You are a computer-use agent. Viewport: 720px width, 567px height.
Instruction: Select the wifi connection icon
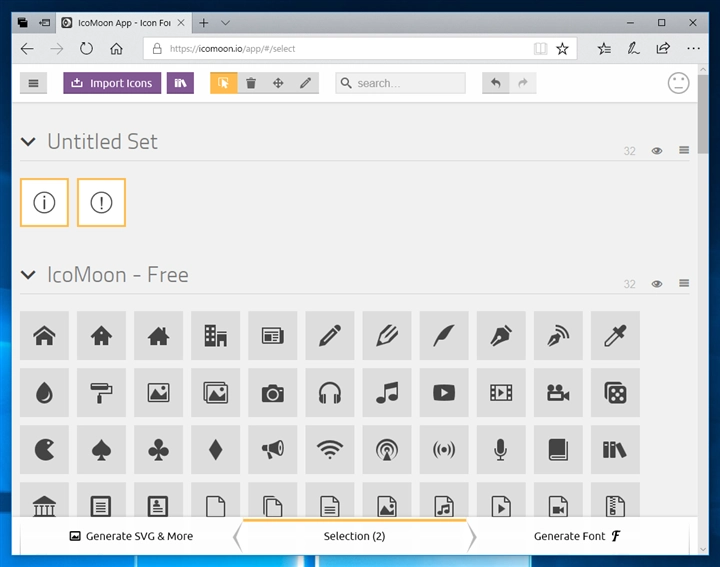pyautogui.click(x=330, y=449)
